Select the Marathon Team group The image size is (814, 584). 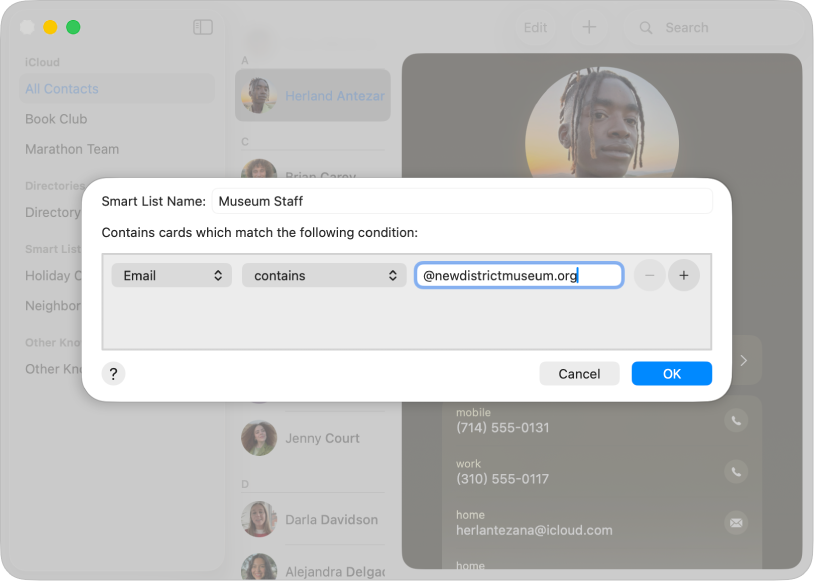click(x=72, y=149)
